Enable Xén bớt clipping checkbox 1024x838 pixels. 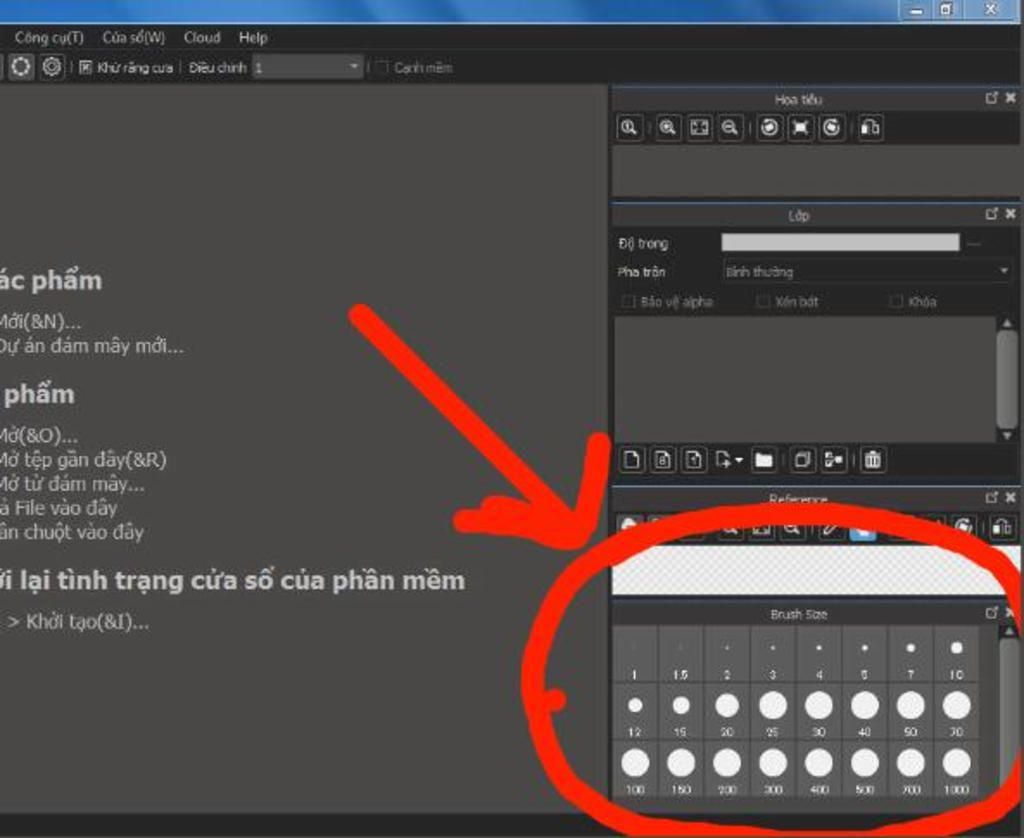point(763,302)
